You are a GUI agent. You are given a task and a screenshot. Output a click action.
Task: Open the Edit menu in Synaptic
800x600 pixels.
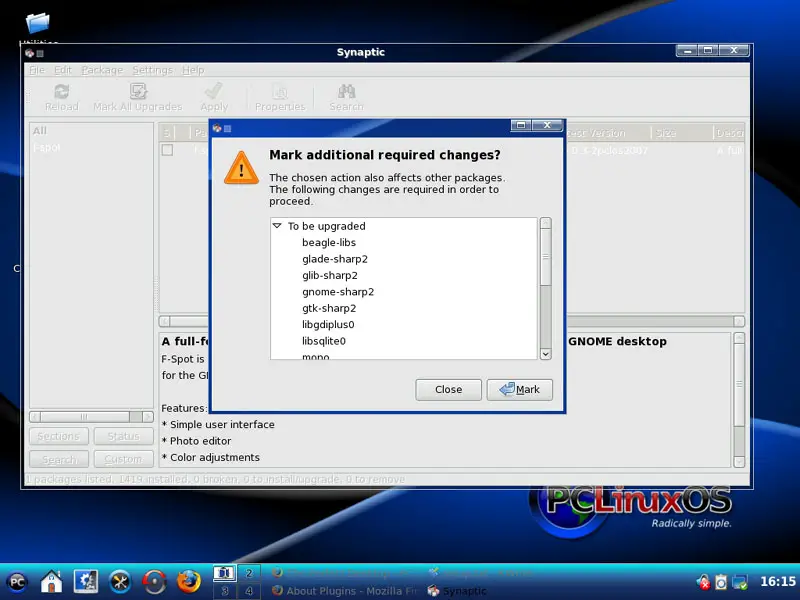(63, 70)
